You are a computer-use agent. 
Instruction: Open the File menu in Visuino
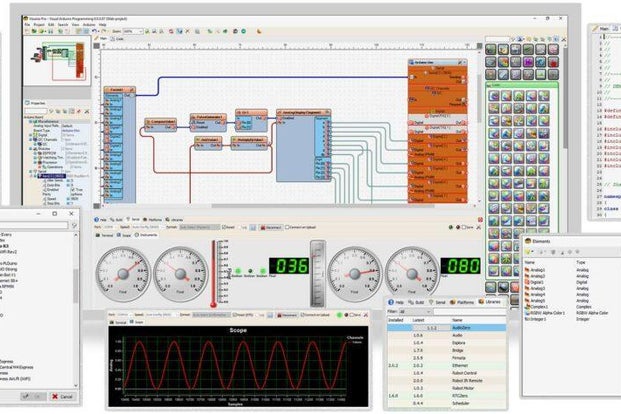click(x=27, y=25)
